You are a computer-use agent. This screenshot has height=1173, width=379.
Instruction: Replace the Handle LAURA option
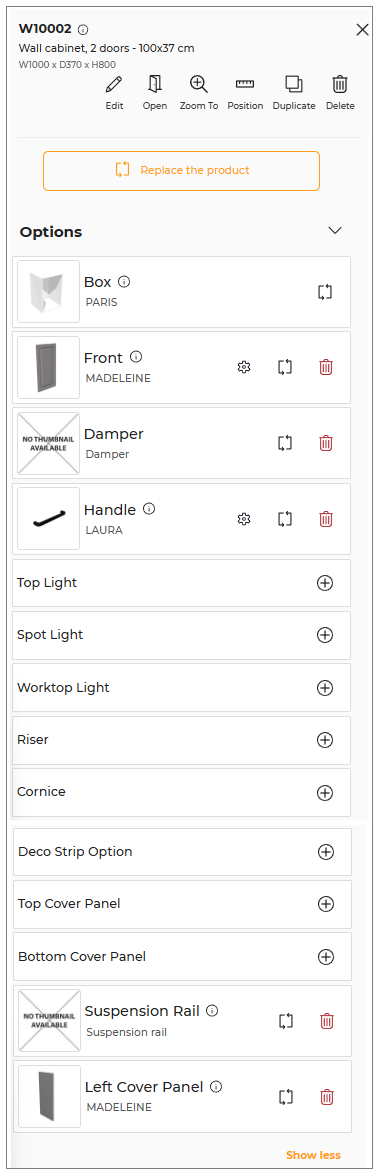285,518
